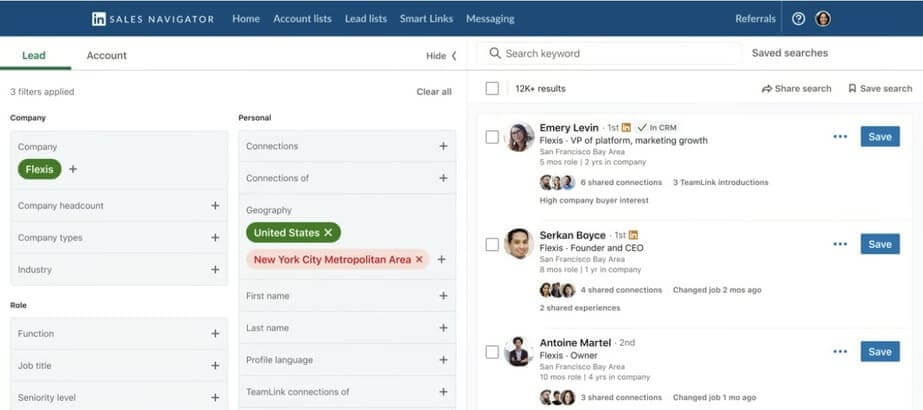923x410 pixels.
Task: Focus the Search keyword field
Action: 610,54
